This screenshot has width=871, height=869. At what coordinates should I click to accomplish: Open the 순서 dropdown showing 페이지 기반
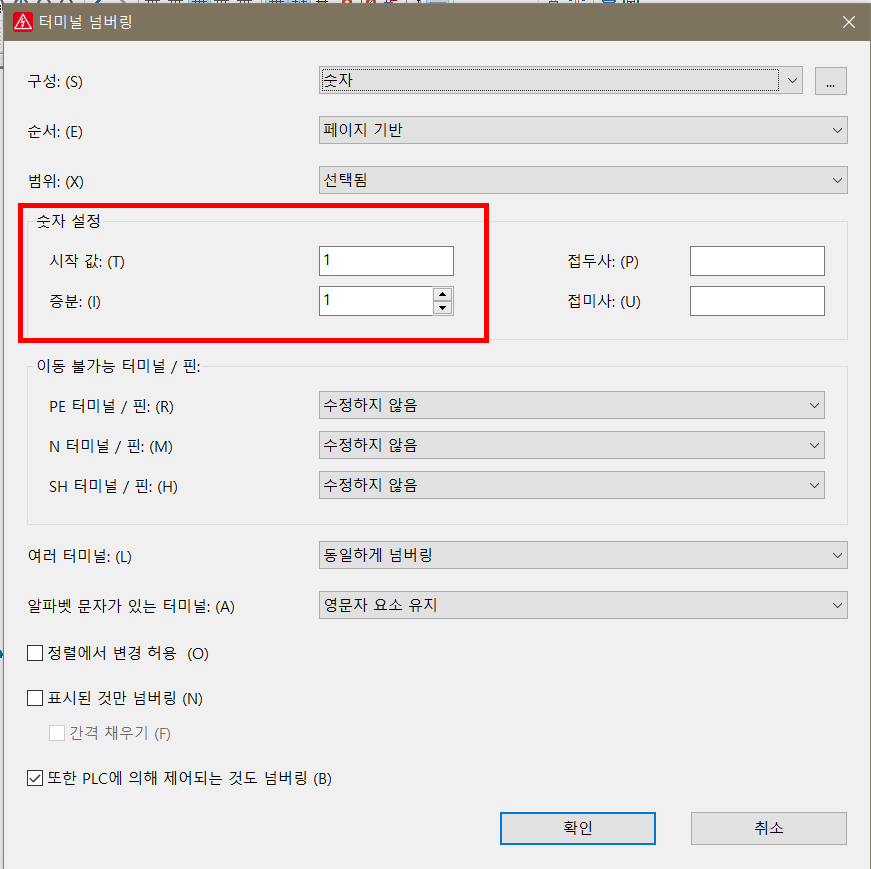point(583,130)
